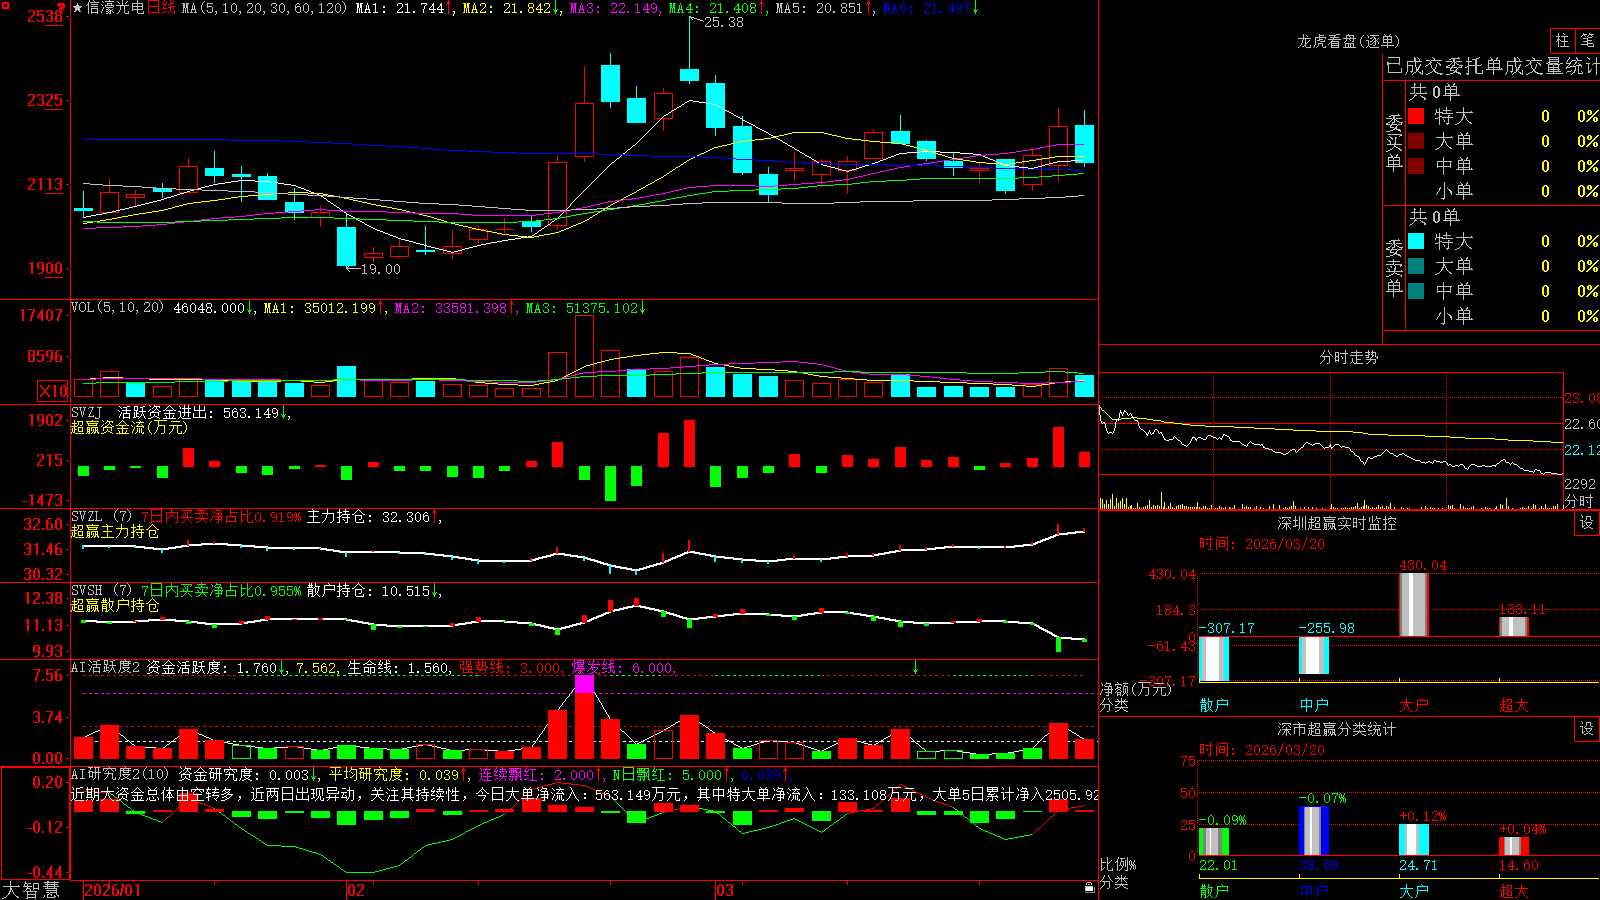The image size is (1600, 900).
Task: Click the 日线 period label
Action: (161, 8)
